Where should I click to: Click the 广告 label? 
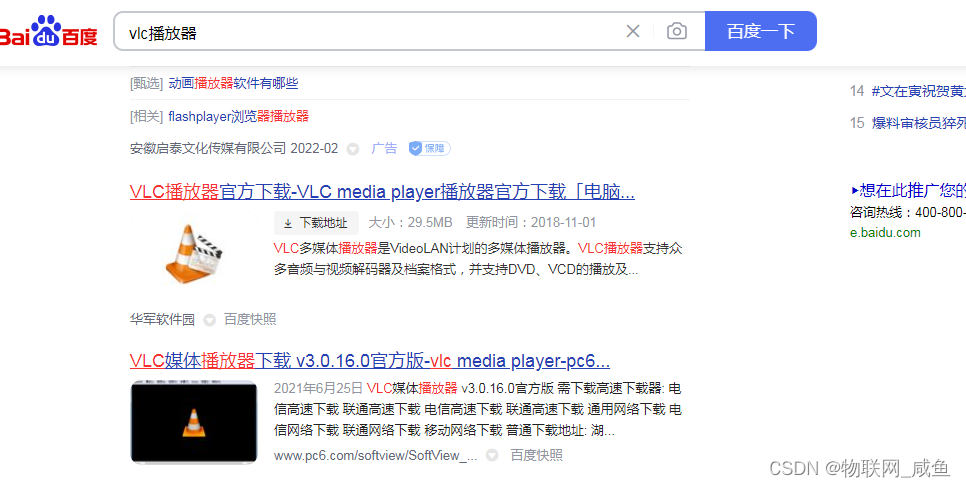pos(384,149)
